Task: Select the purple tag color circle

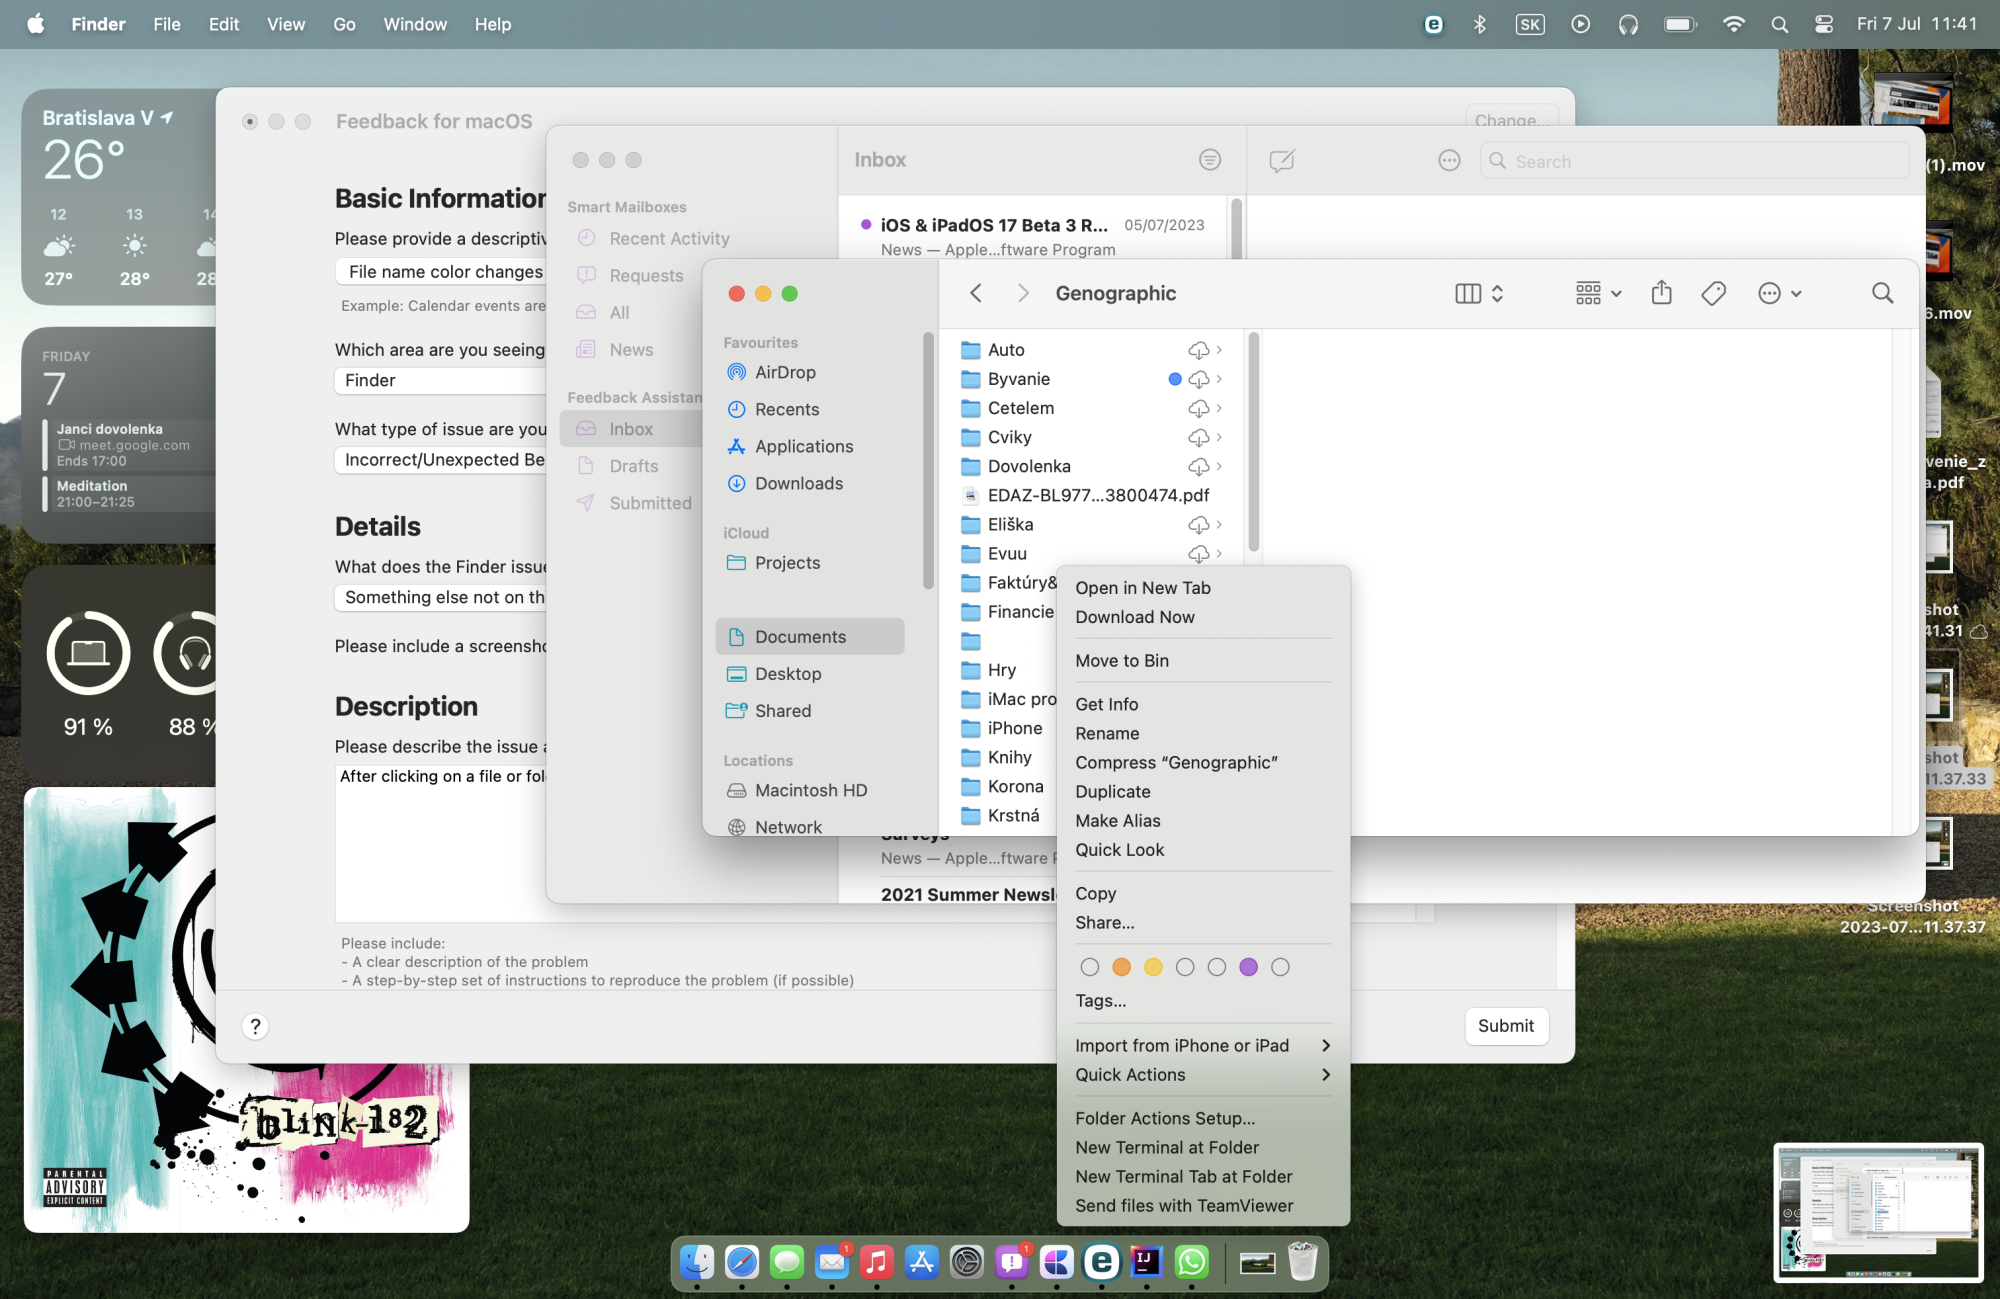Action: (x=1248, y=967)
